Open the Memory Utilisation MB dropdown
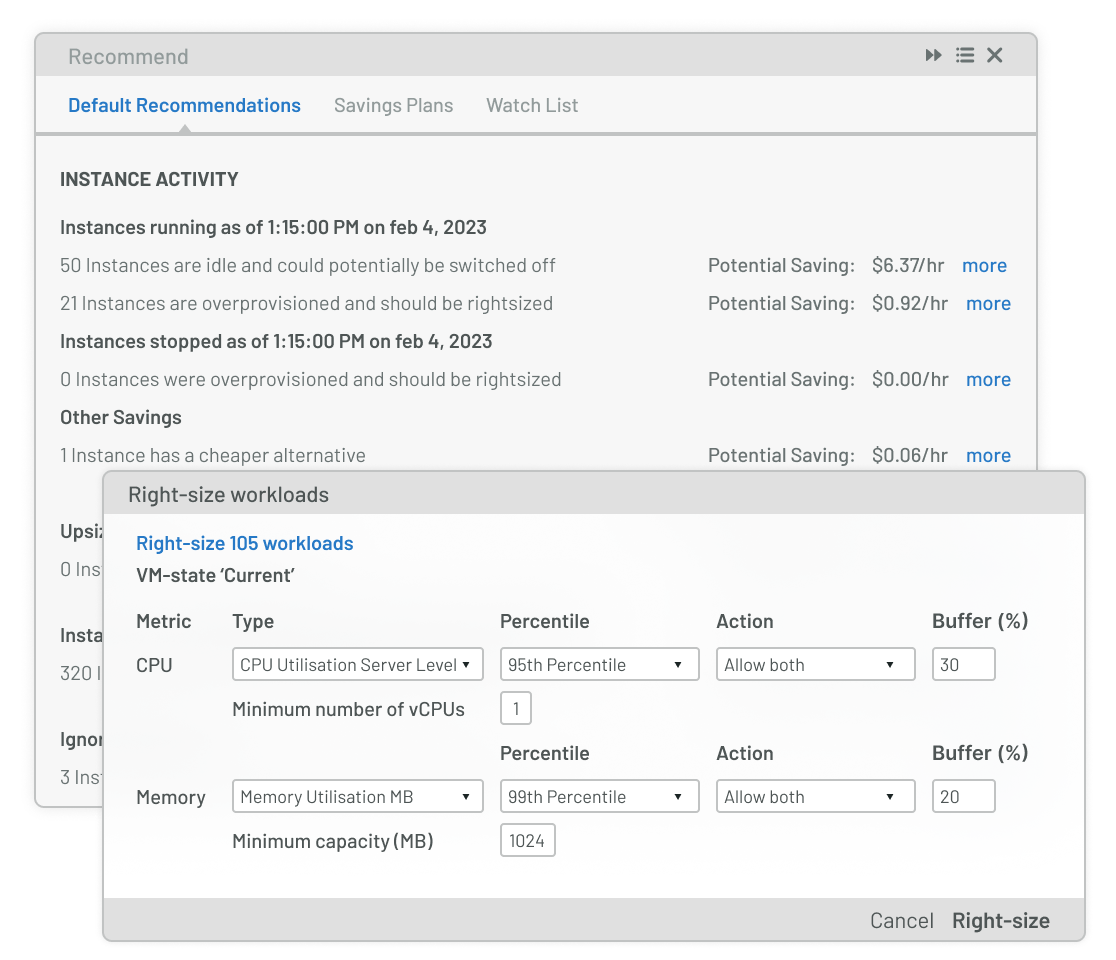 point(357,796)
